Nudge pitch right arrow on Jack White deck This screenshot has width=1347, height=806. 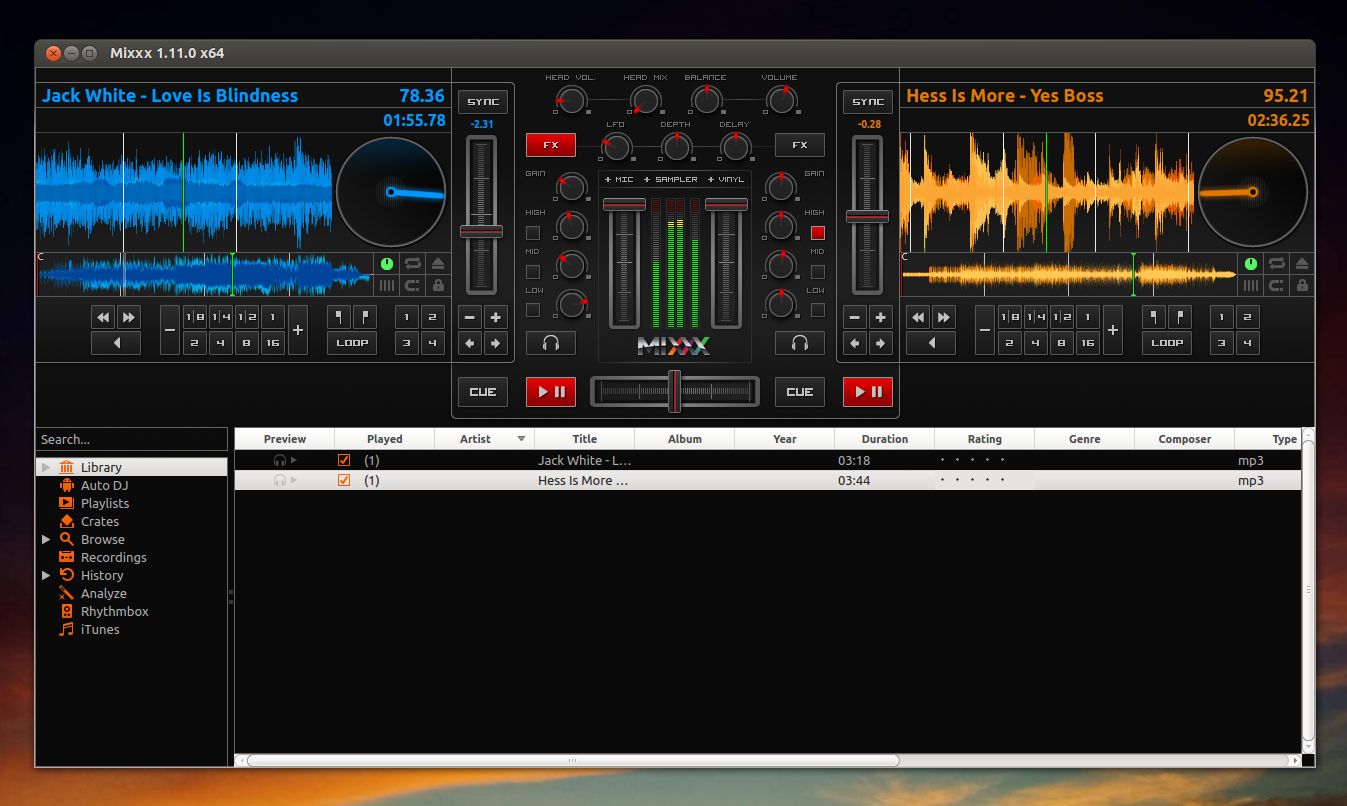496,343
